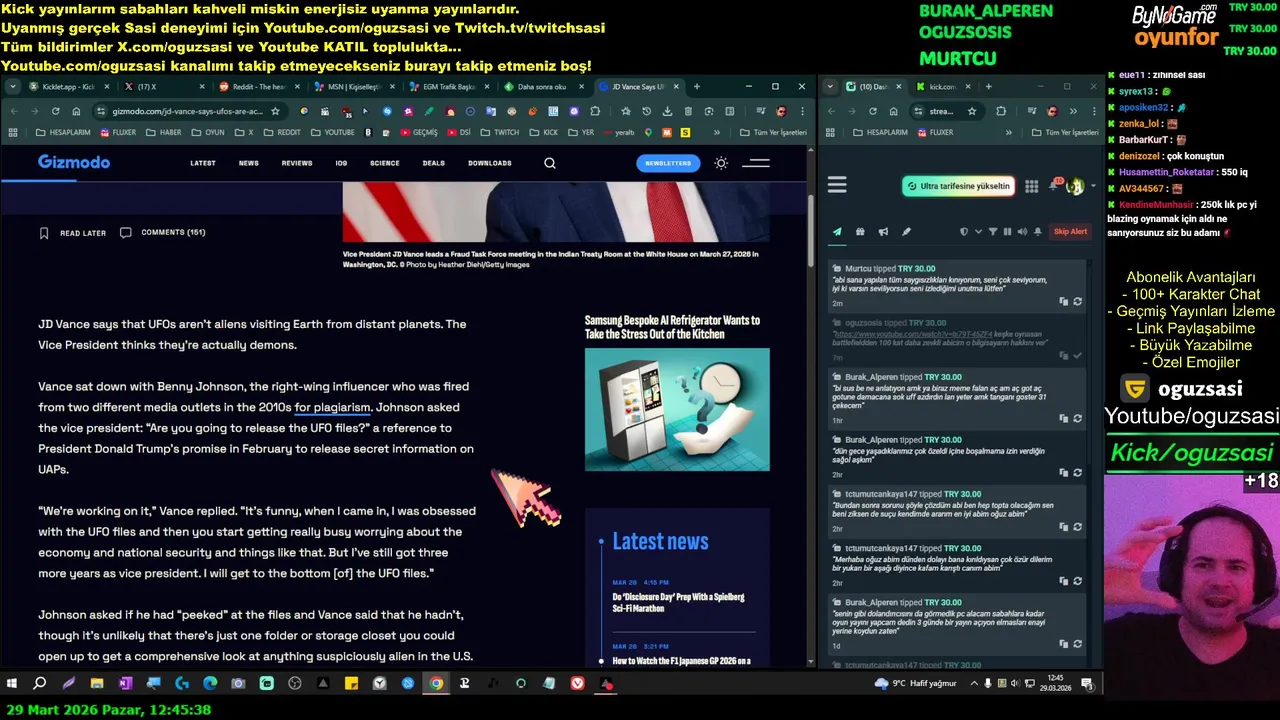Image resolution: width=1280 pixels, height=720 pixels.
Task: Open COMMENTS (151)
Action: click(163, 232)
